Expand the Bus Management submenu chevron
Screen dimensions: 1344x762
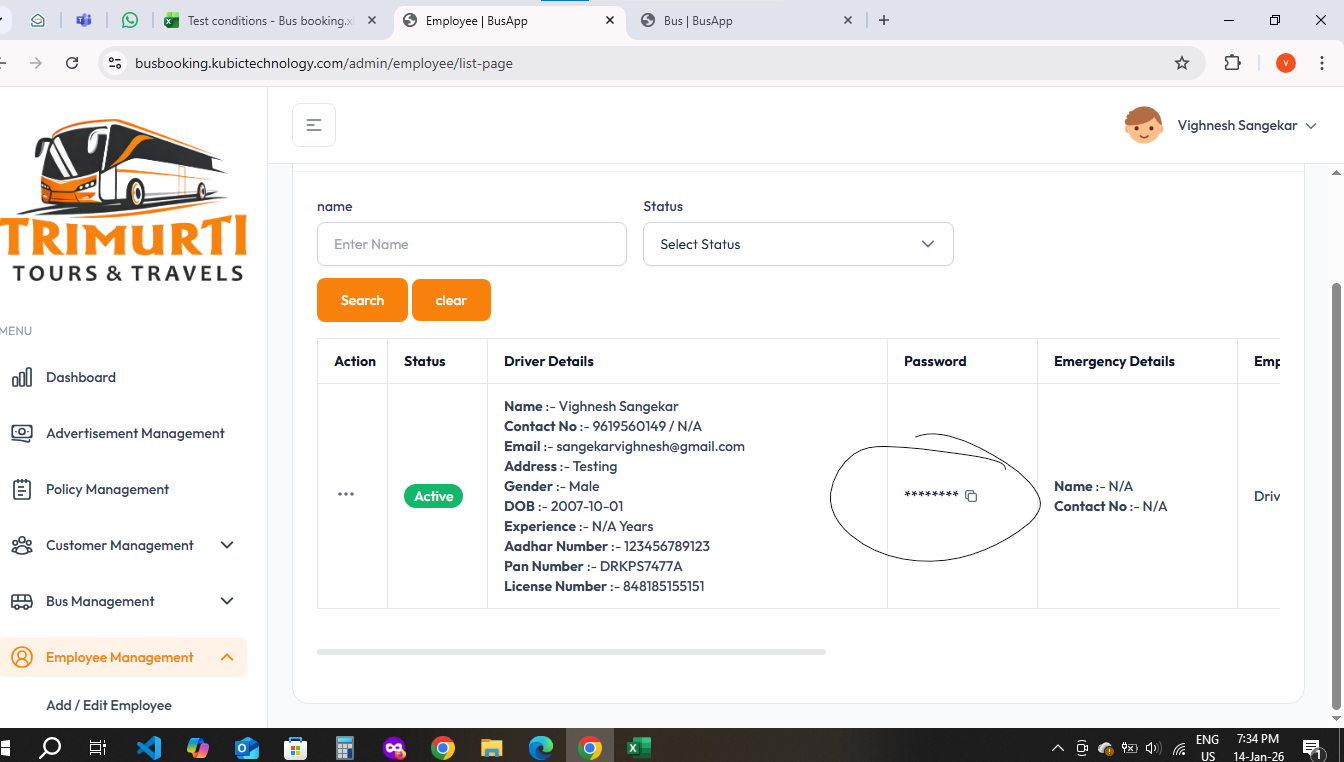pos(227,601)
